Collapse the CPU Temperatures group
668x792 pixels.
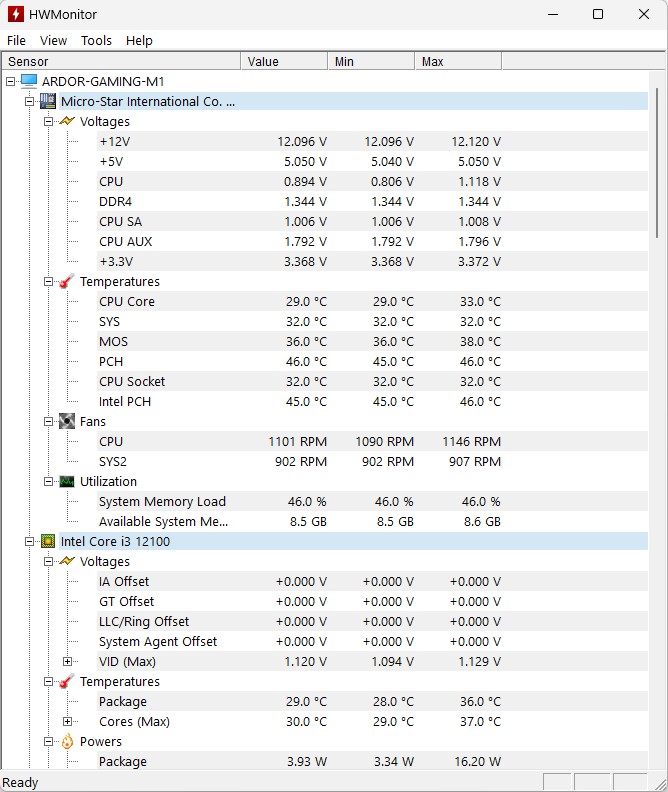tap(48, 681)
